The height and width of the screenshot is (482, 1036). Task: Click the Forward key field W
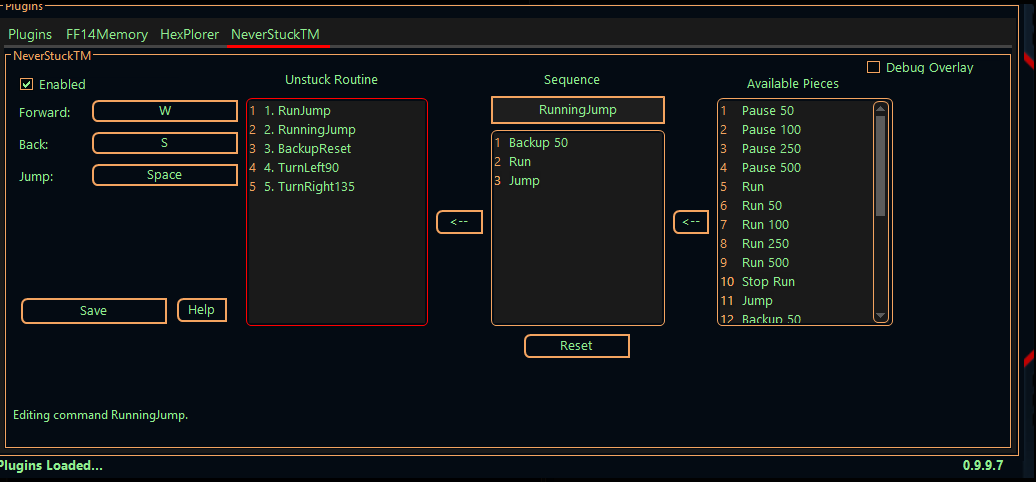[x=165, y=111]
